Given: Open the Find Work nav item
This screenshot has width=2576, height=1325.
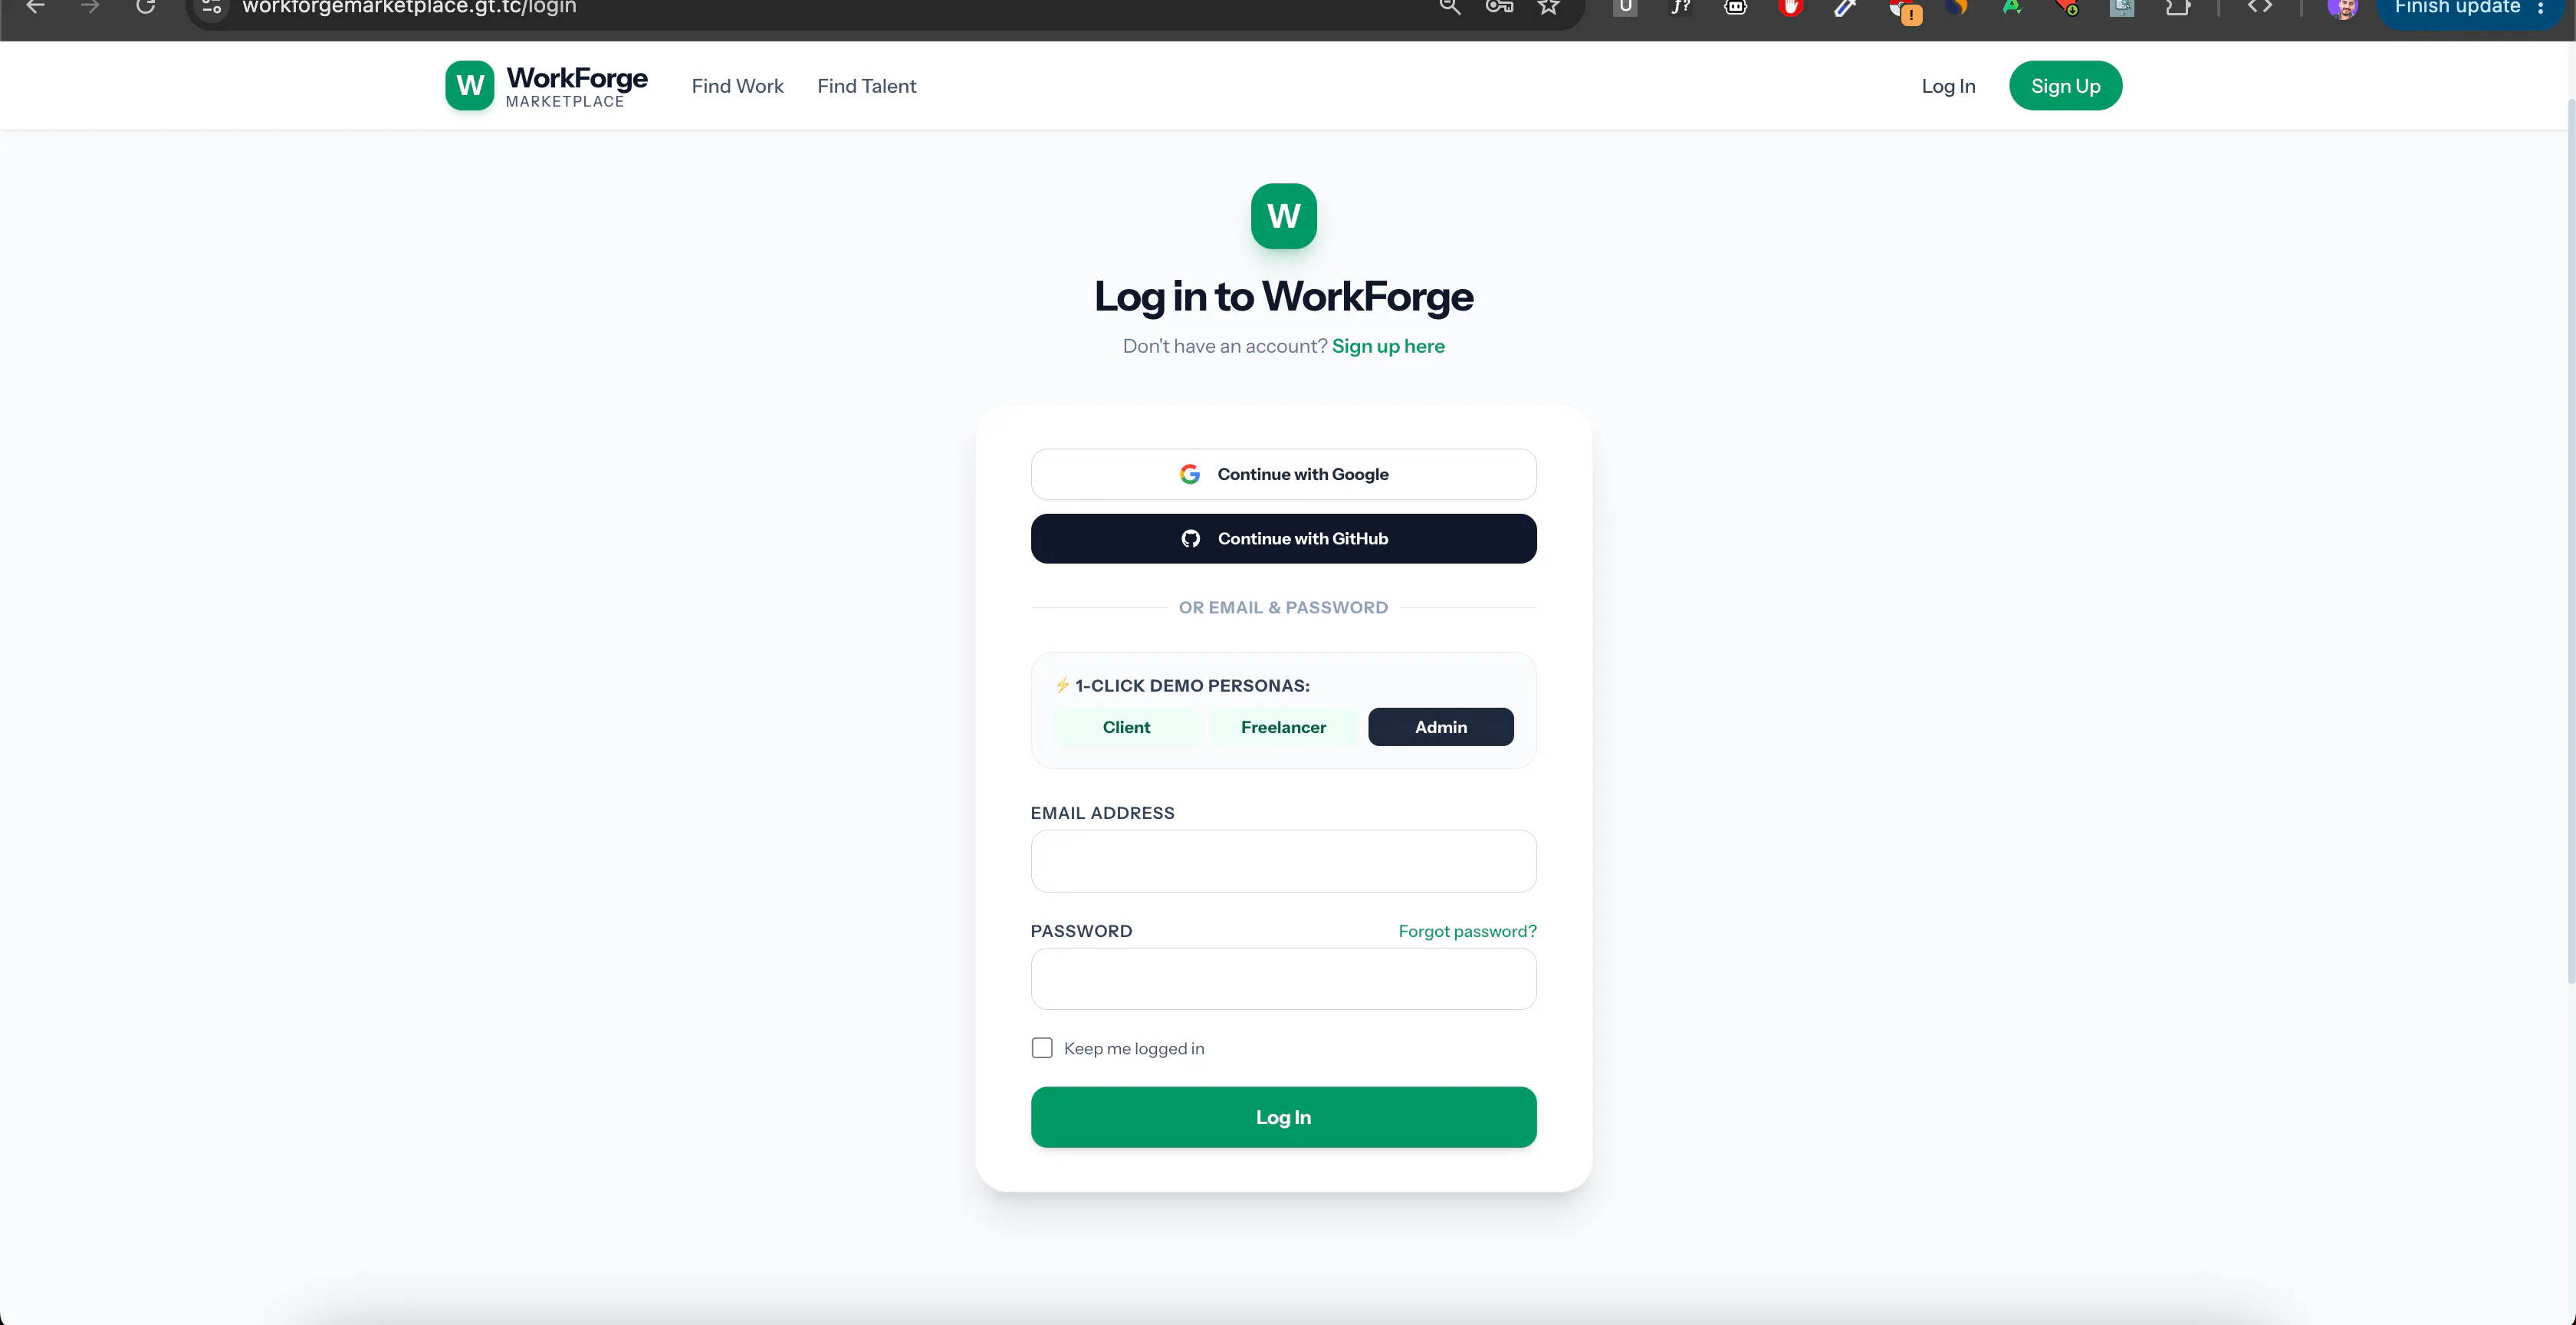Looking at the screenshot, I should [738, 86].
